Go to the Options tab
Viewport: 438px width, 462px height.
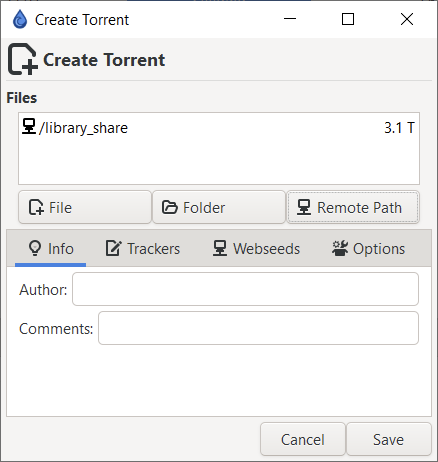click(368, 249)
